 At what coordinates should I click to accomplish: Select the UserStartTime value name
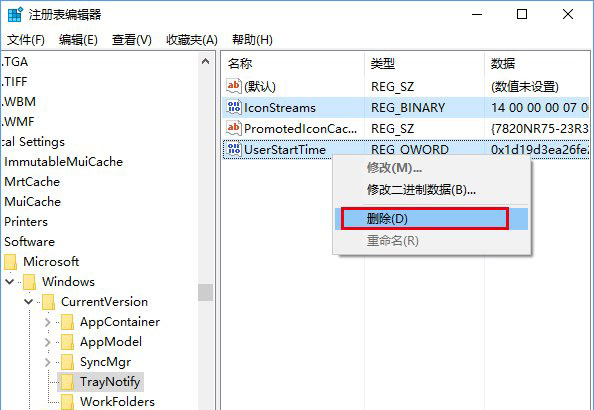tap(285, 150)
